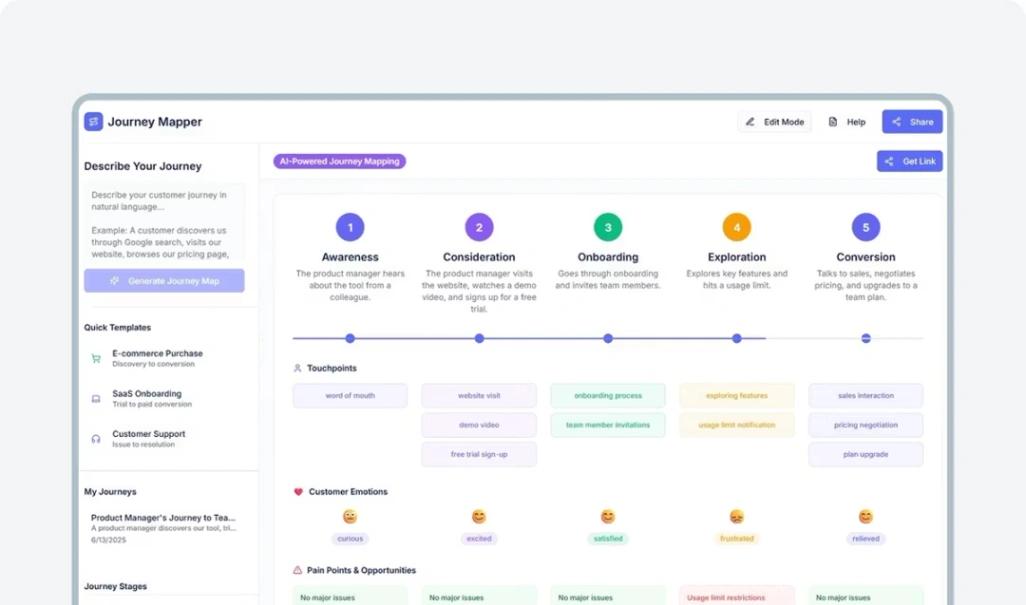
Task: Click the Journey Mapper logo icon
Action: 94,122
